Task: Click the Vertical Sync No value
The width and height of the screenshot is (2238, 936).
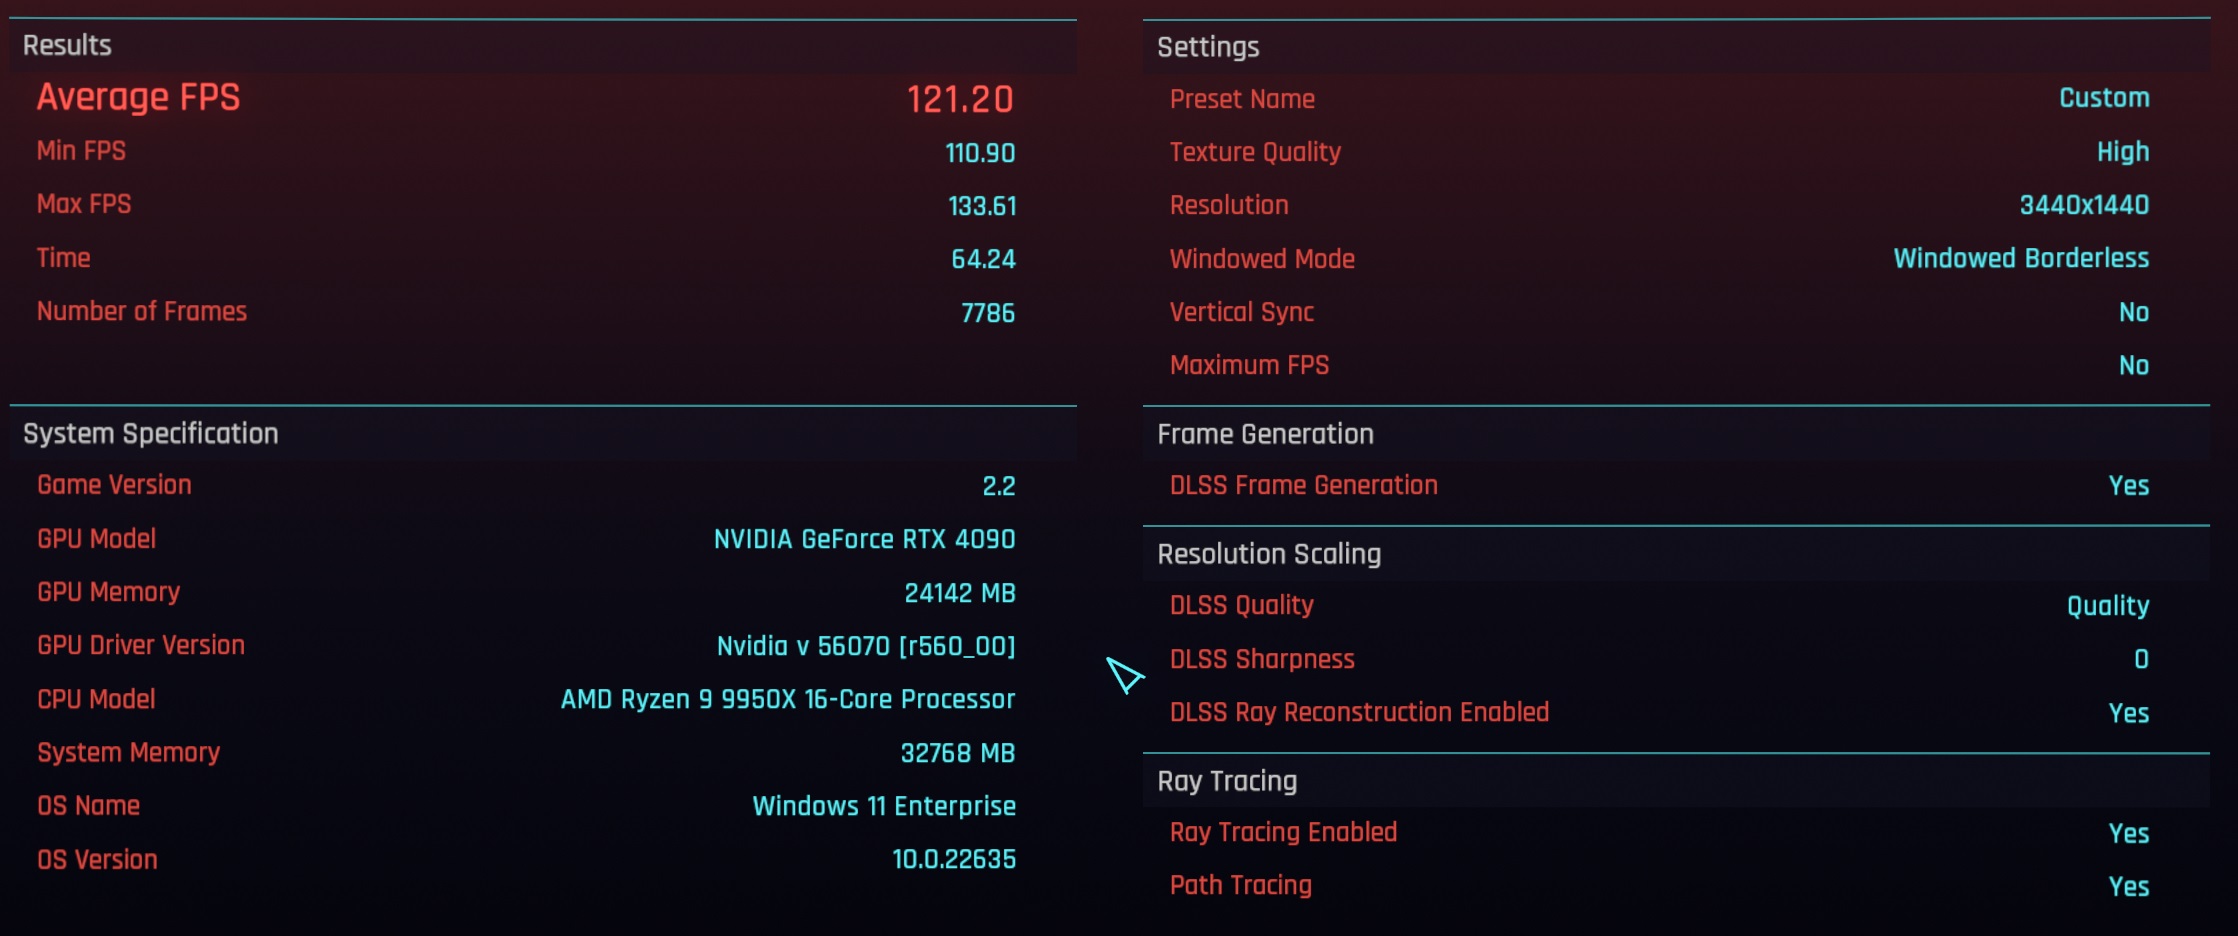Action: (x=2134, y=312)
